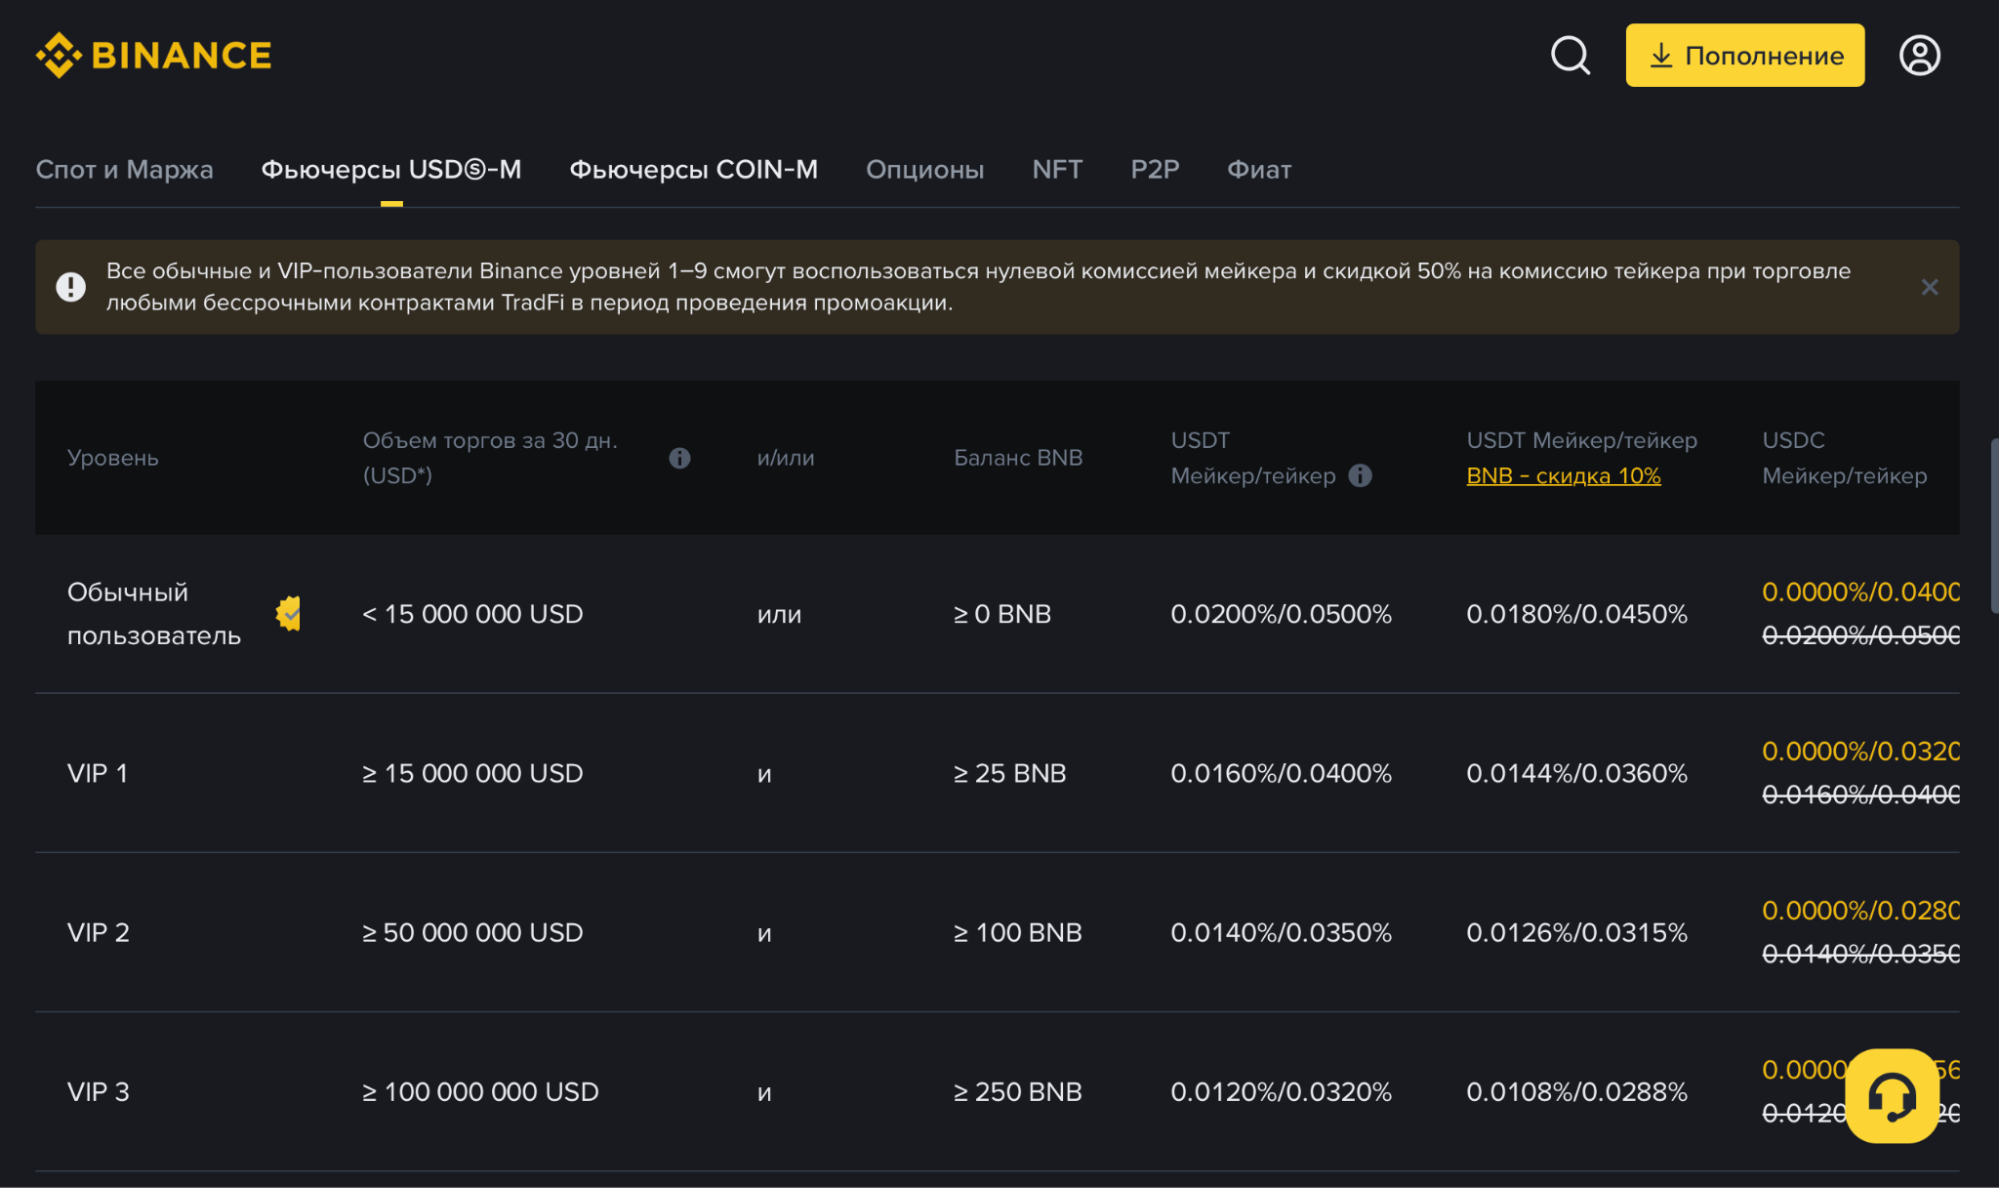Switch to the Фьючерсы COIN-M tab
The width and height of the screenshot is (1999, 1188).
693,170
